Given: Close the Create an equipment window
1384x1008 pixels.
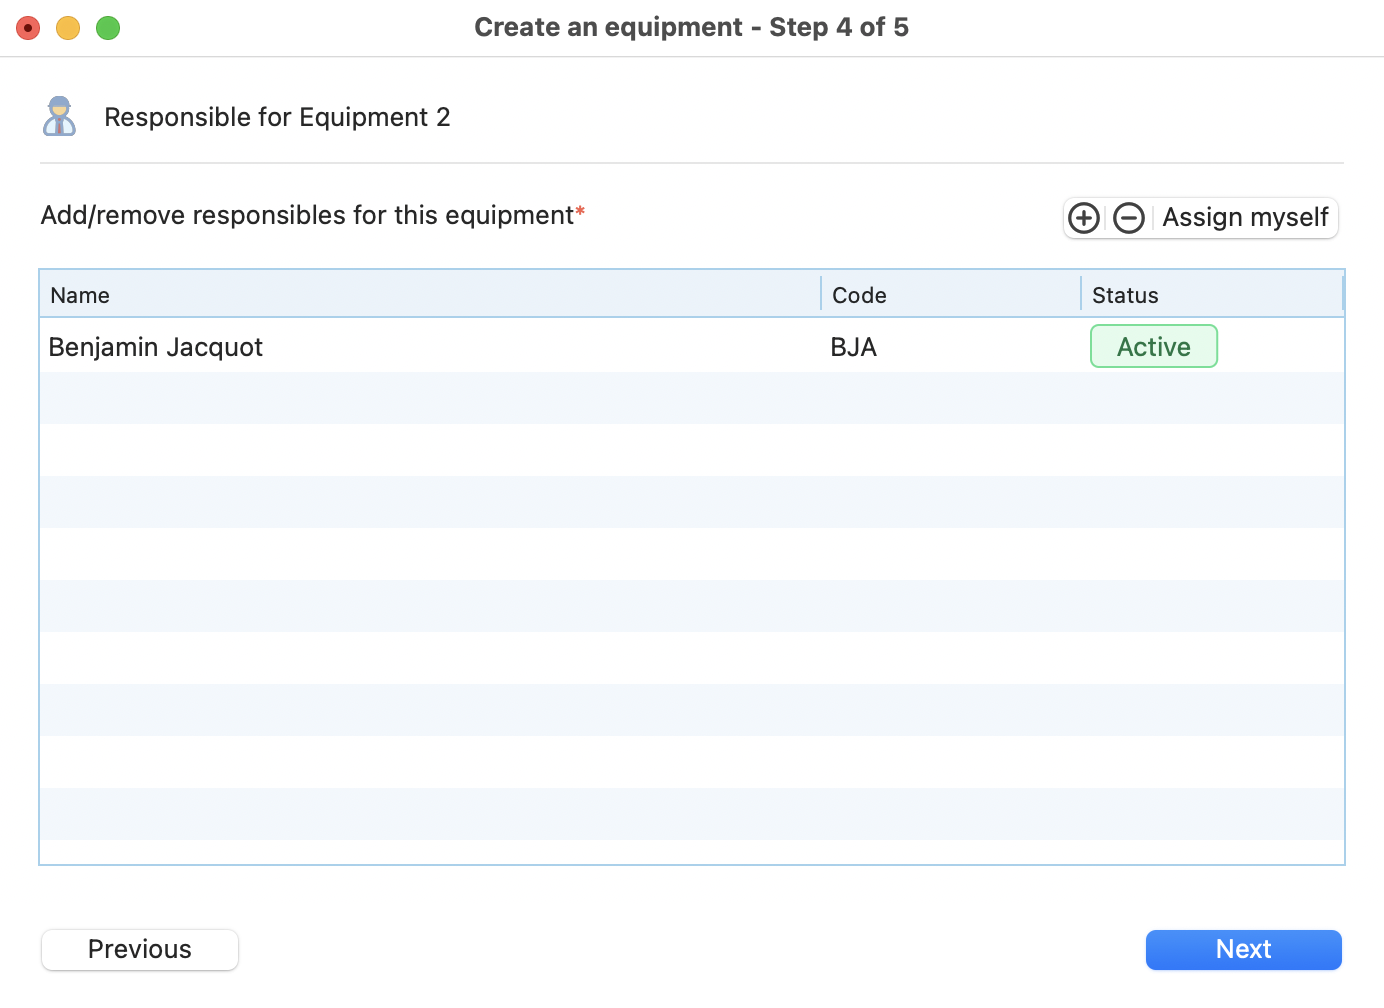Looking at the screenshot, I should point(28,28).
